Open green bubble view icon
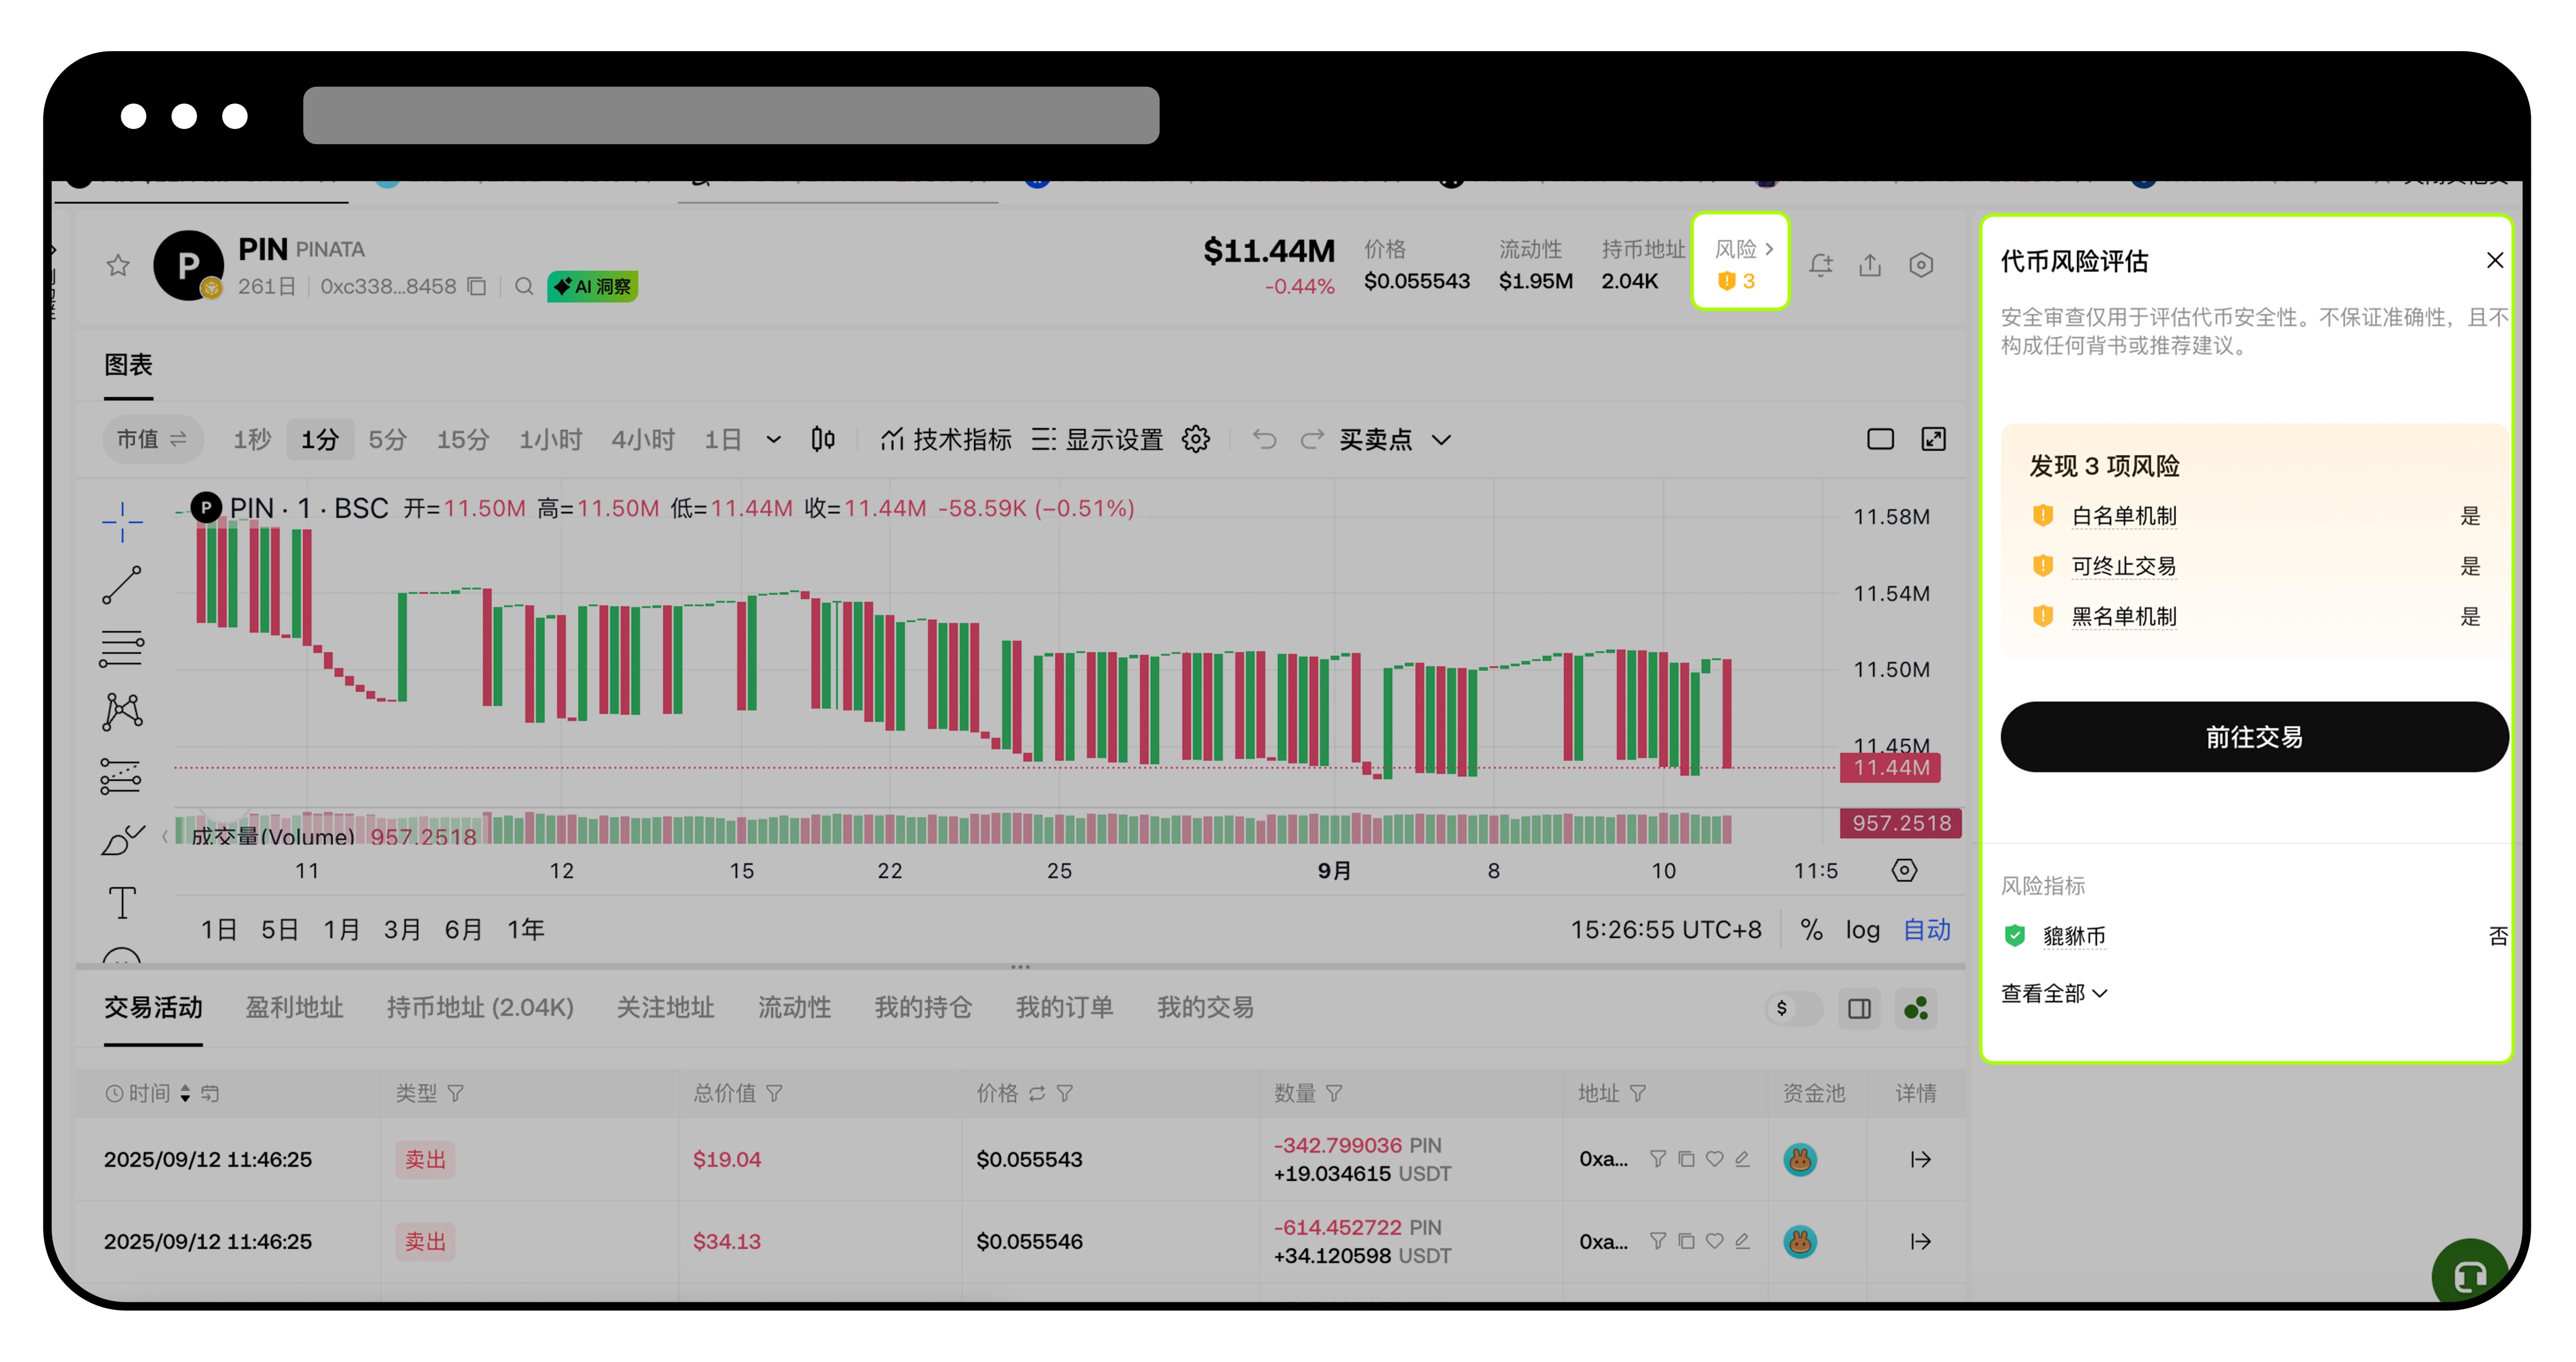This screenshot has height=1362, width=2576. coord(1916,1008)
